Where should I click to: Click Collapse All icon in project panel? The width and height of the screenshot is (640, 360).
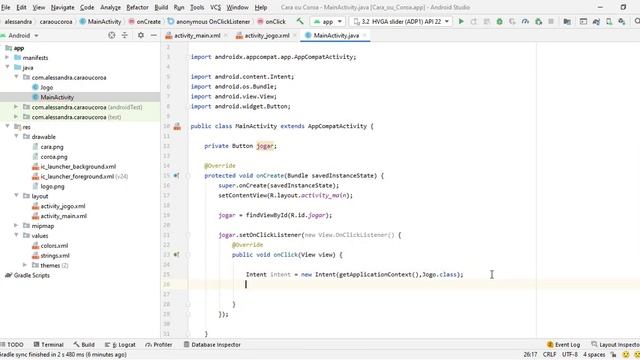[x=124, y=36]
